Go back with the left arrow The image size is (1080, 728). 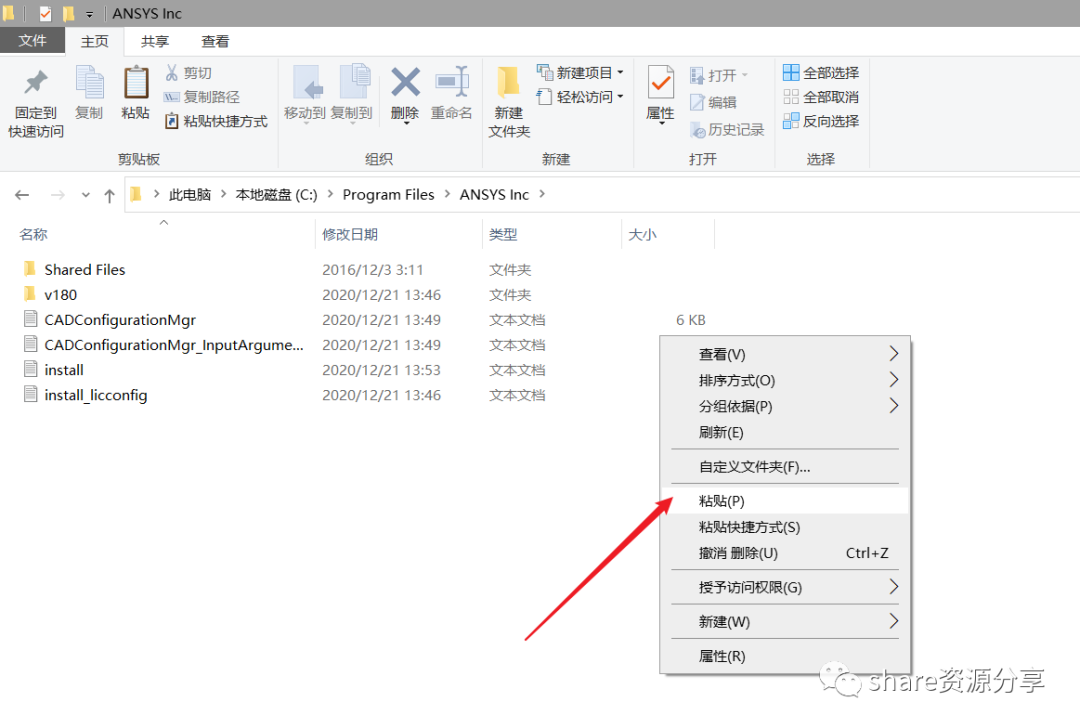click(22, 195)
